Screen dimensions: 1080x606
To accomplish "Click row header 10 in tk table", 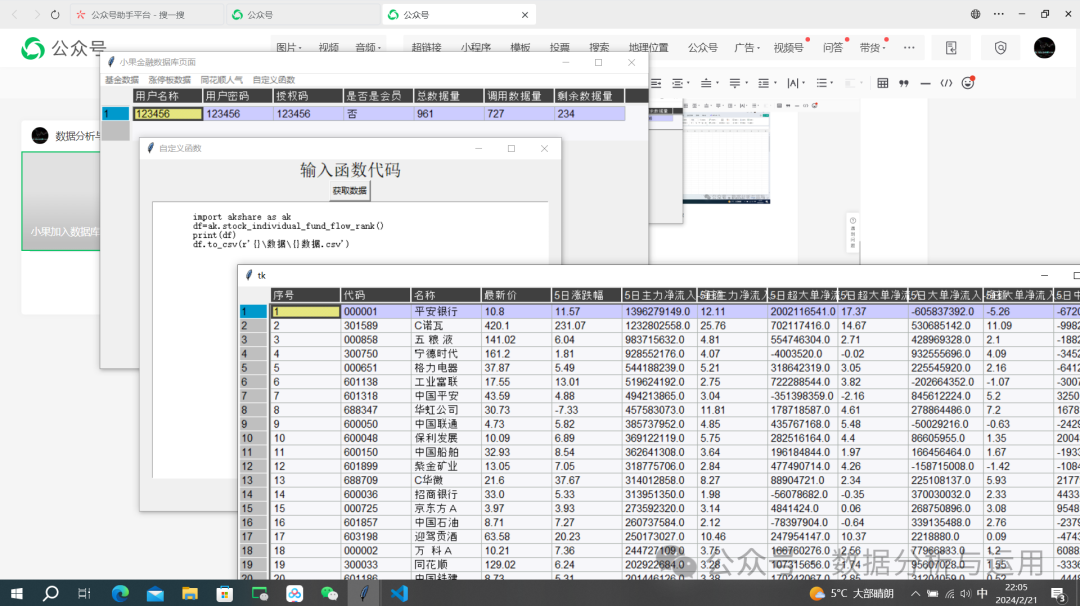I will click(x=253, y=438).
